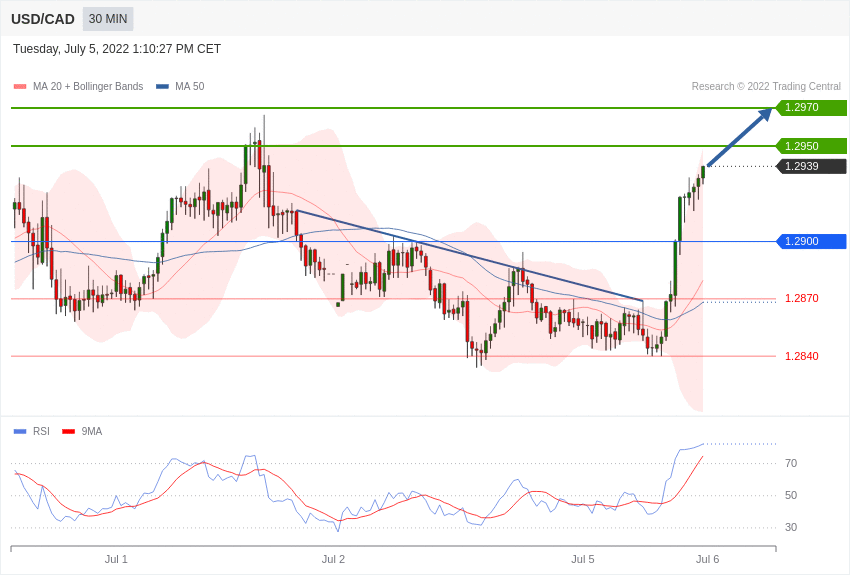Click the 1.2939 current price tag
The width and height of the screenshot is (850, 576).
(811, 166)
